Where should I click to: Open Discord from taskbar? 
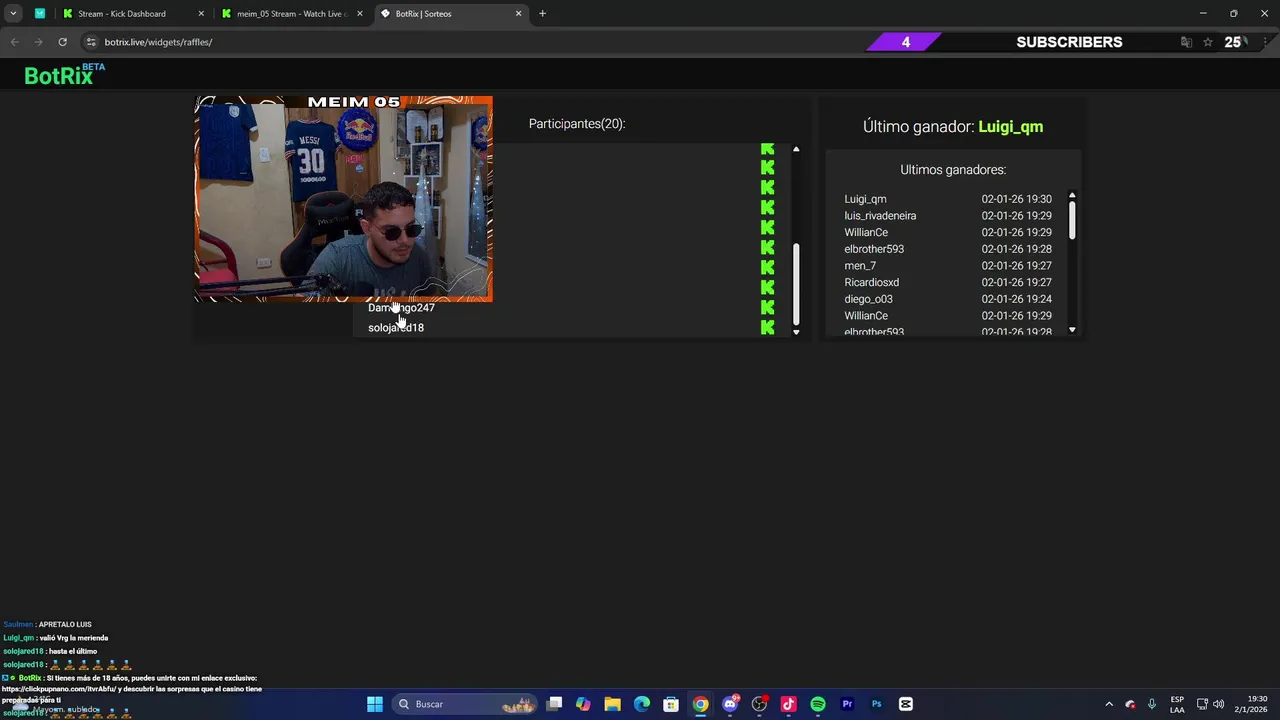[730, 704]
